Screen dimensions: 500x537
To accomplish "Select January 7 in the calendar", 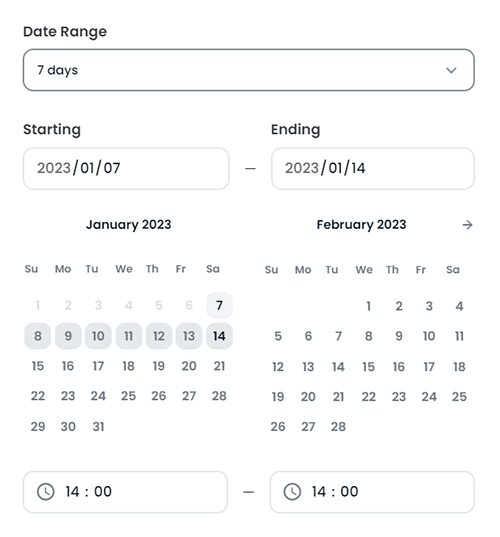I will 220,305.
